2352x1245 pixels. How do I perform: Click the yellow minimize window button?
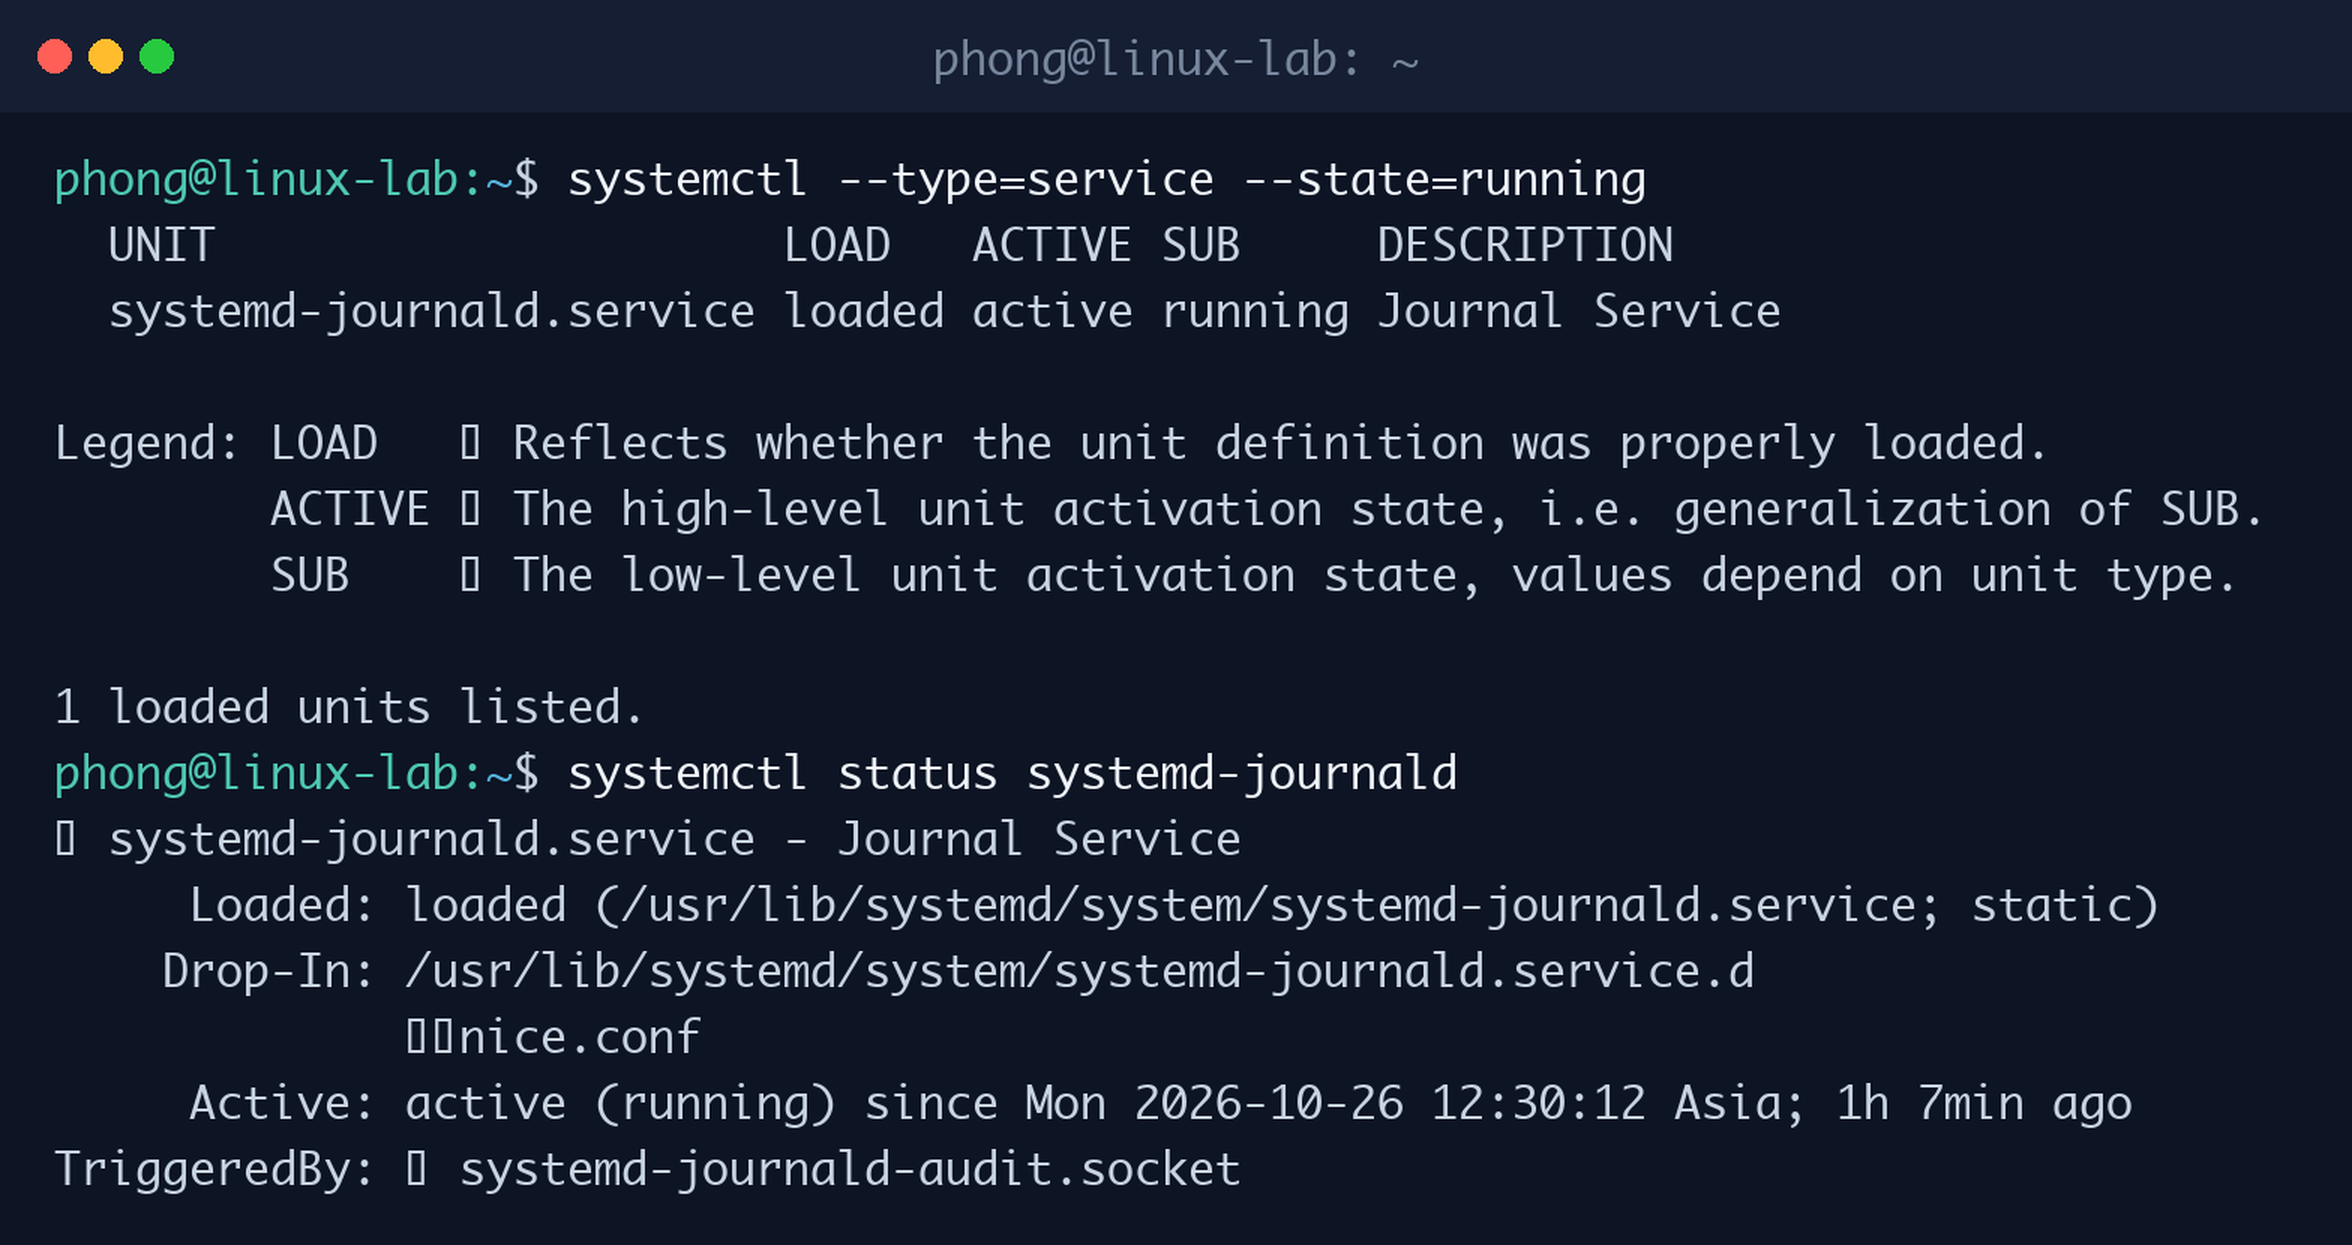[106, 56]
